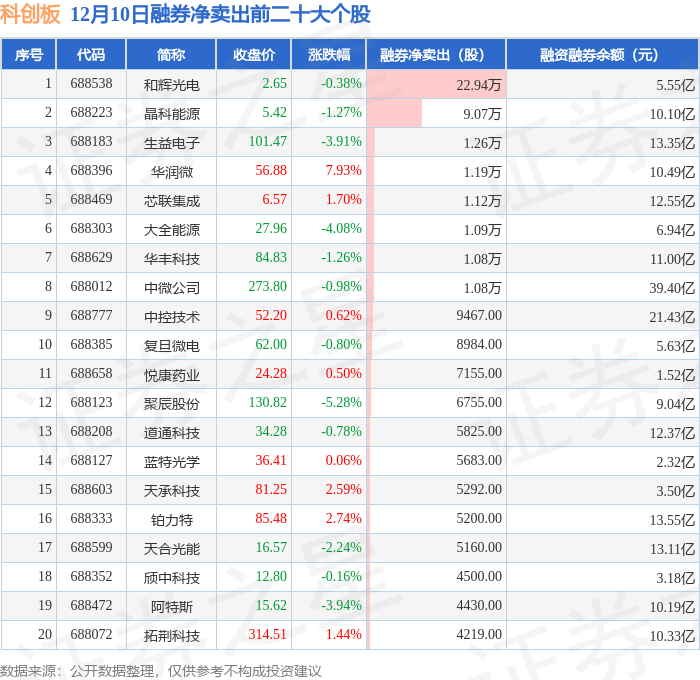The image size is (700, 680).
Task: Select stock name 复旦微电
Action: 171,346
